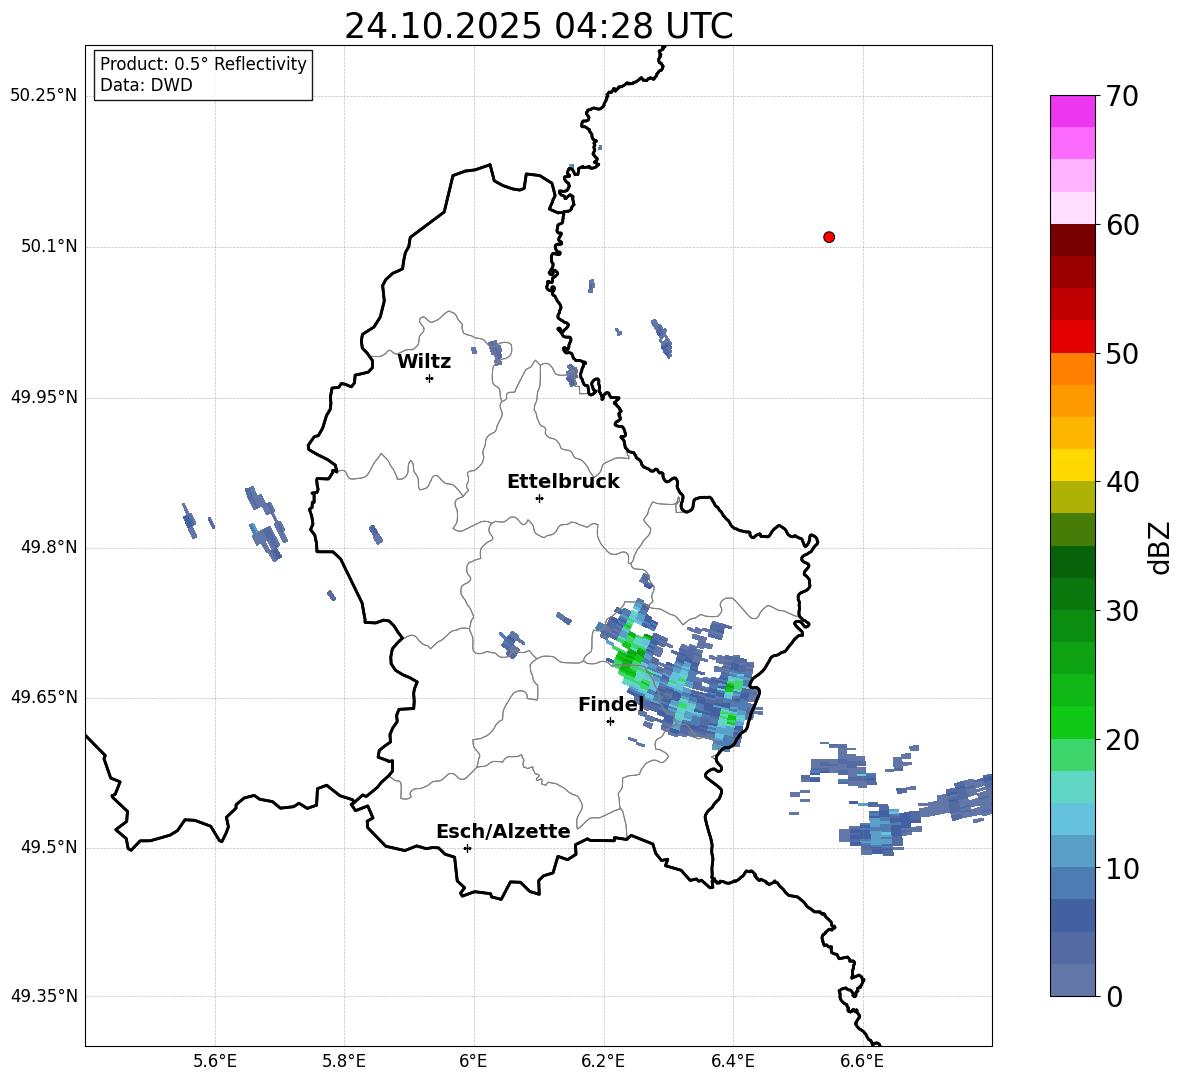
Task: Click the 49.5°N latitude label
Action: coord(49,847)
